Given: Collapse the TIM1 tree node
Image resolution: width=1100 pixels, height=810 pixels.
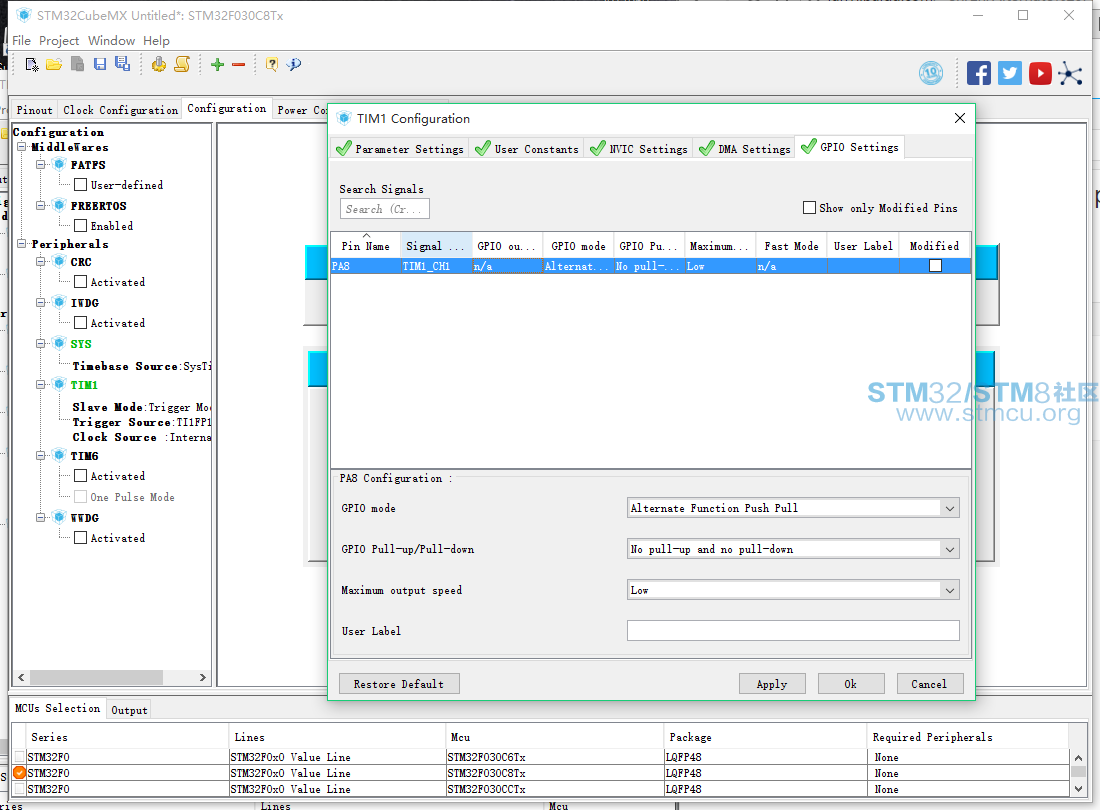Looking at the screenshot, I should [x=41, y=384].
